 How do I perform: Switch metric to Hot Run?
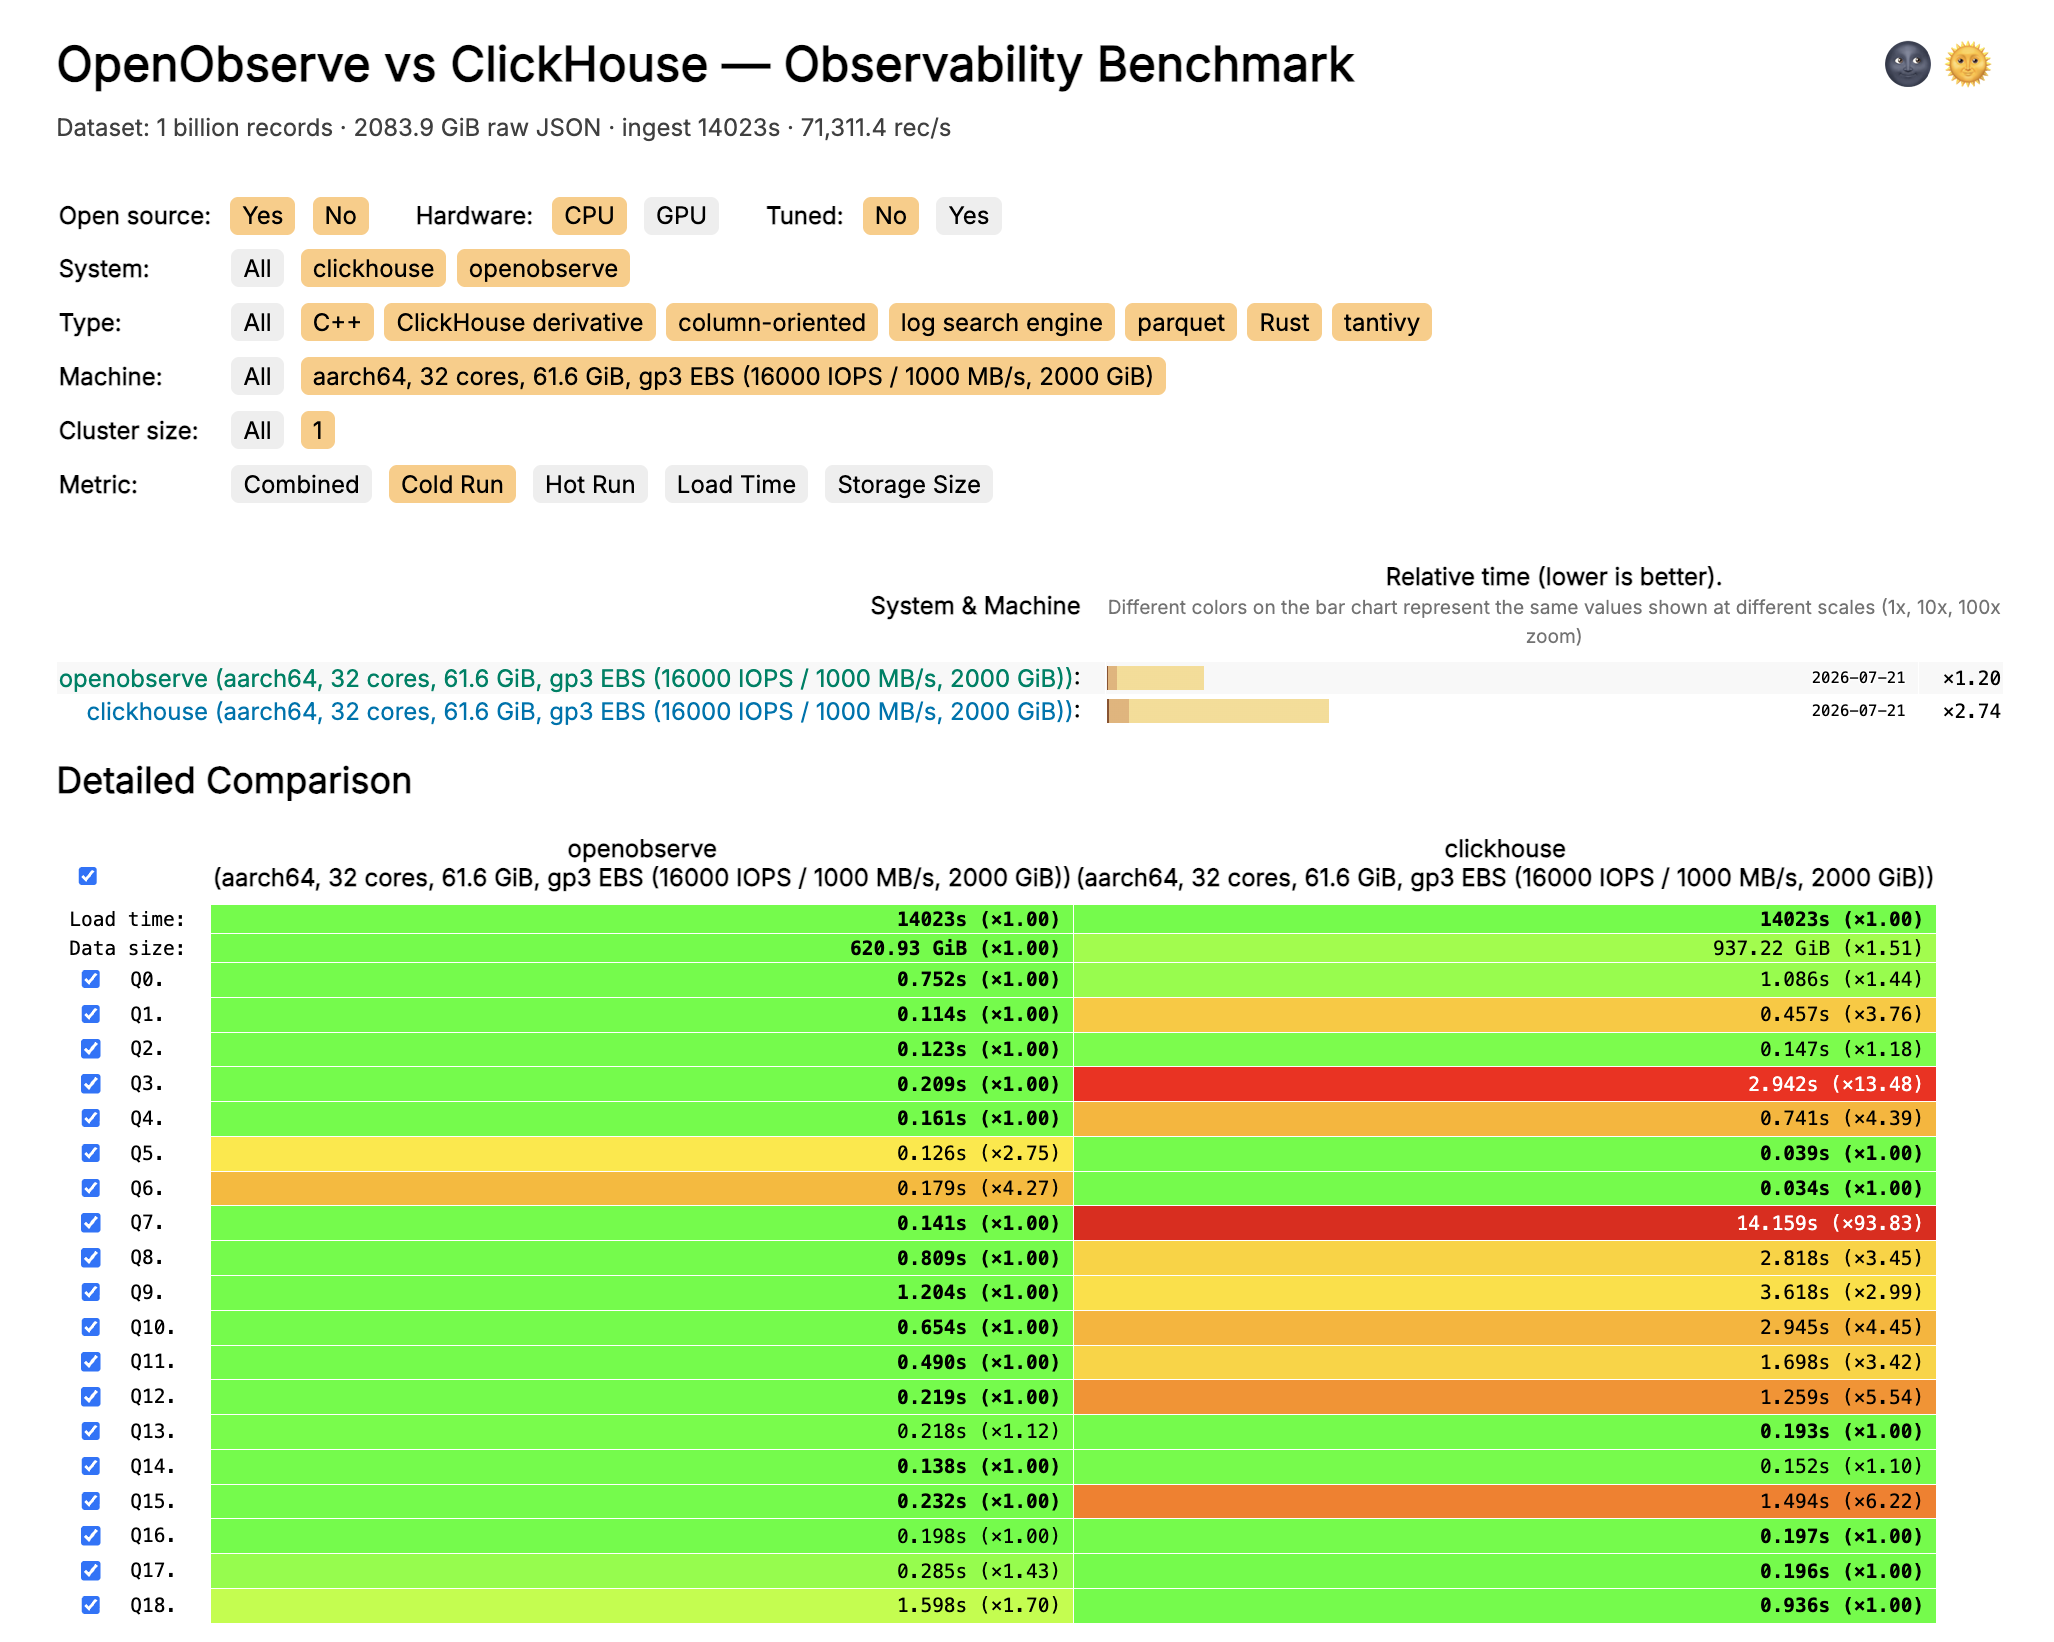(590, 485)
